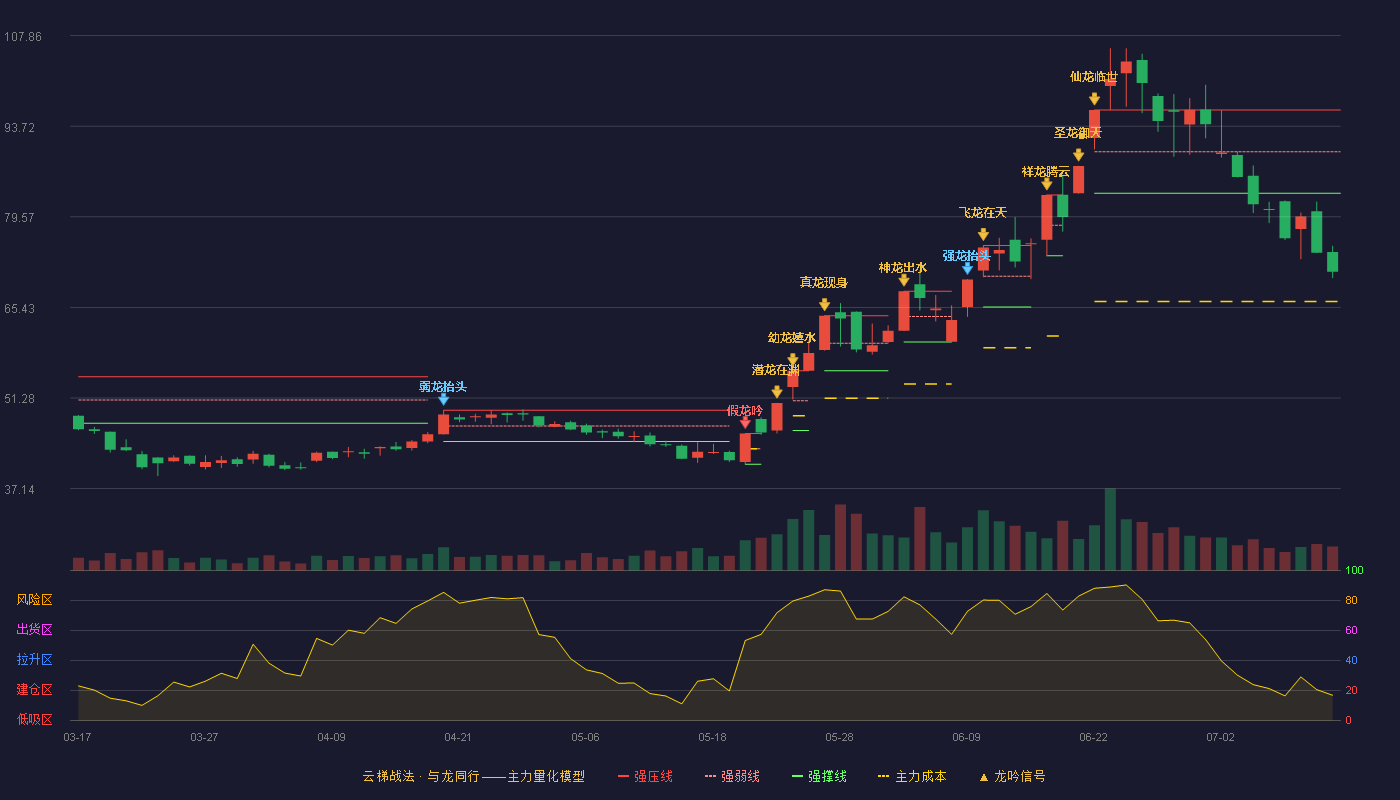The width and height of the screenshot is (1400, 800).
Task: Click the yellow arrow marker under 仙龙临世
Action: [x=1094, y=99]
